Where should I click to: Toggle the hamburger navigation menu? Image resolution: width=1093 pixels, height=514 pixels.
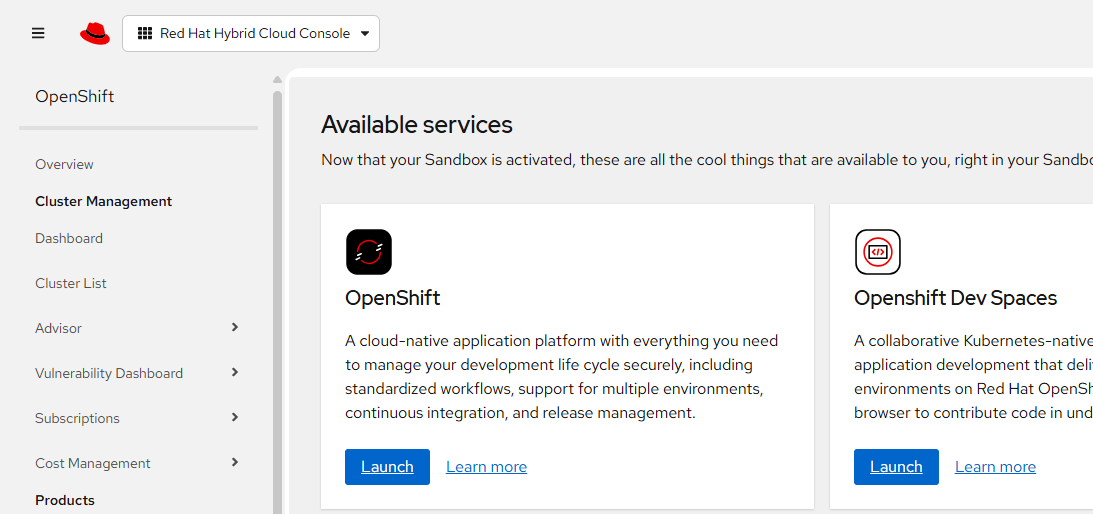click(38, 33)
